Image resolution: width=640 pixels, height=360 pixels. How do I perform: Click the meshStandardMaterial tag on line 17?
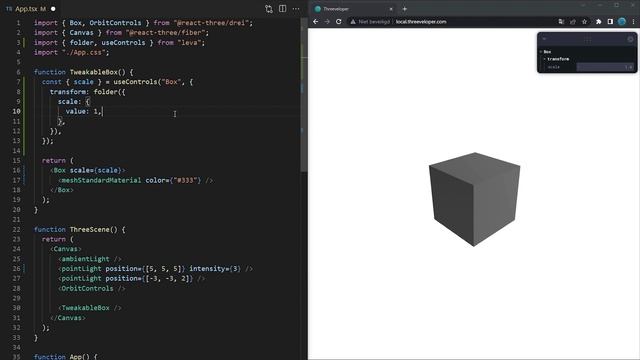tap(101, 180)
